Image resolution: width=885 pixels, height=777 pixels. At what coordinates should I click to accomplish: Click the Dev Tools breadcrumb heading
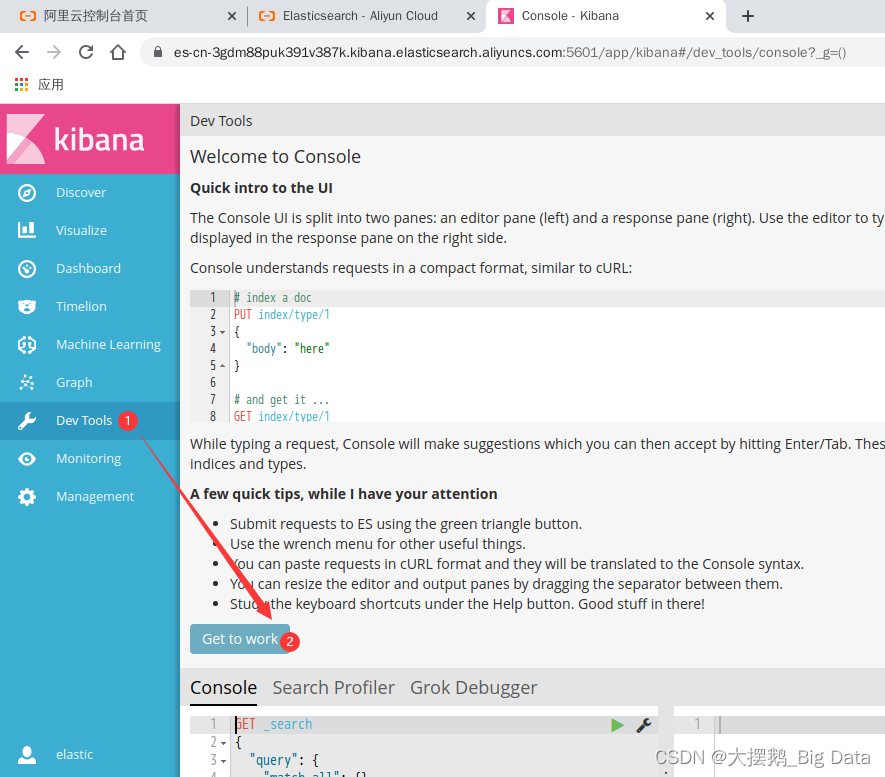[x=221, y=121]
